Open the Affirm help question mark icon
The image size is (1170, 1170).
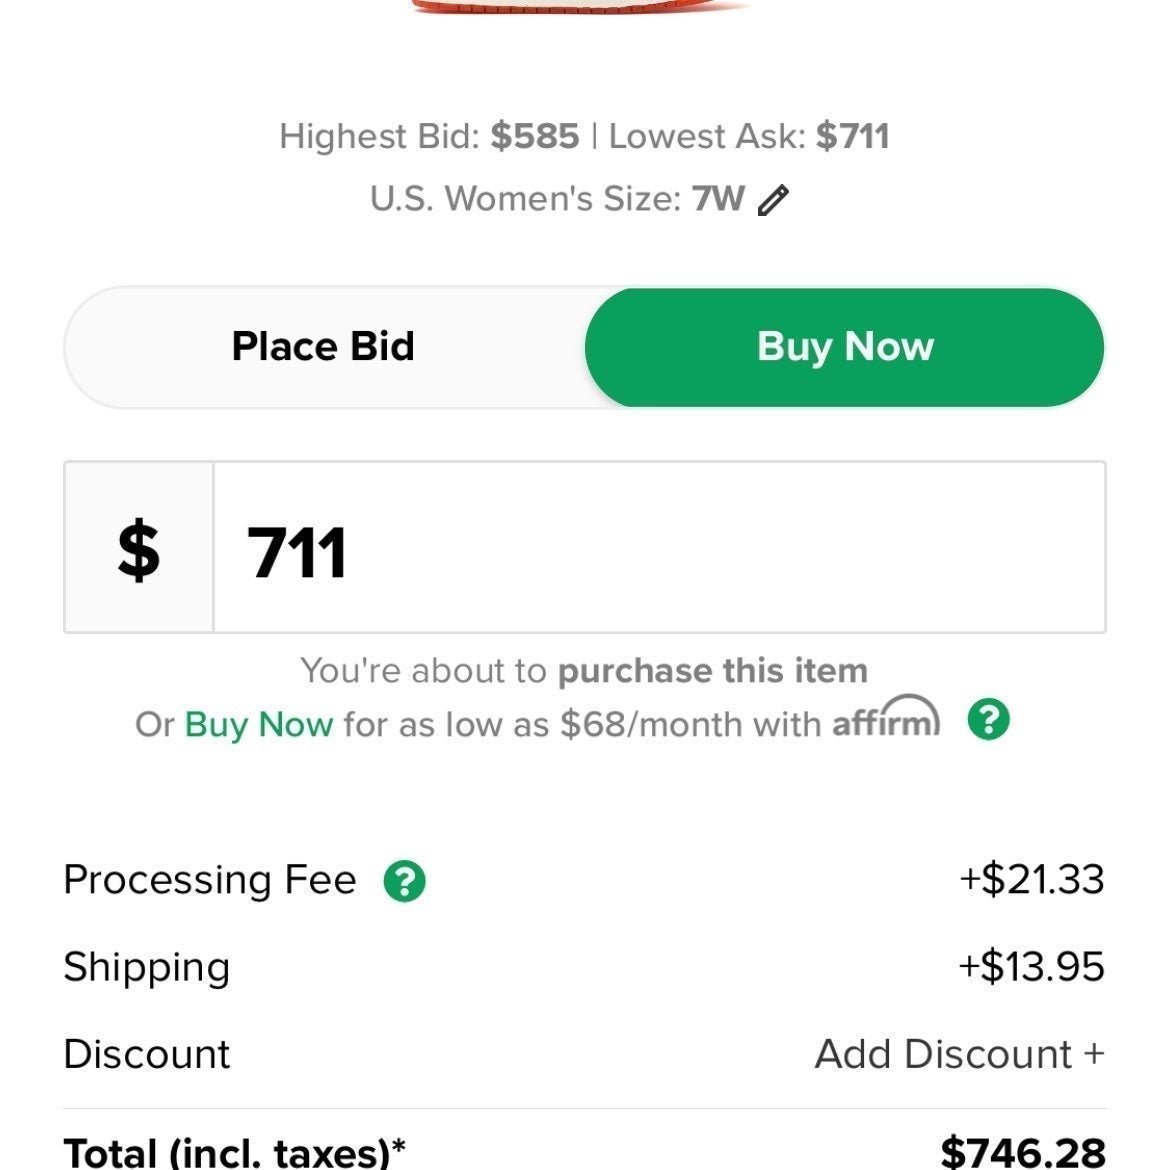point(989,719)
